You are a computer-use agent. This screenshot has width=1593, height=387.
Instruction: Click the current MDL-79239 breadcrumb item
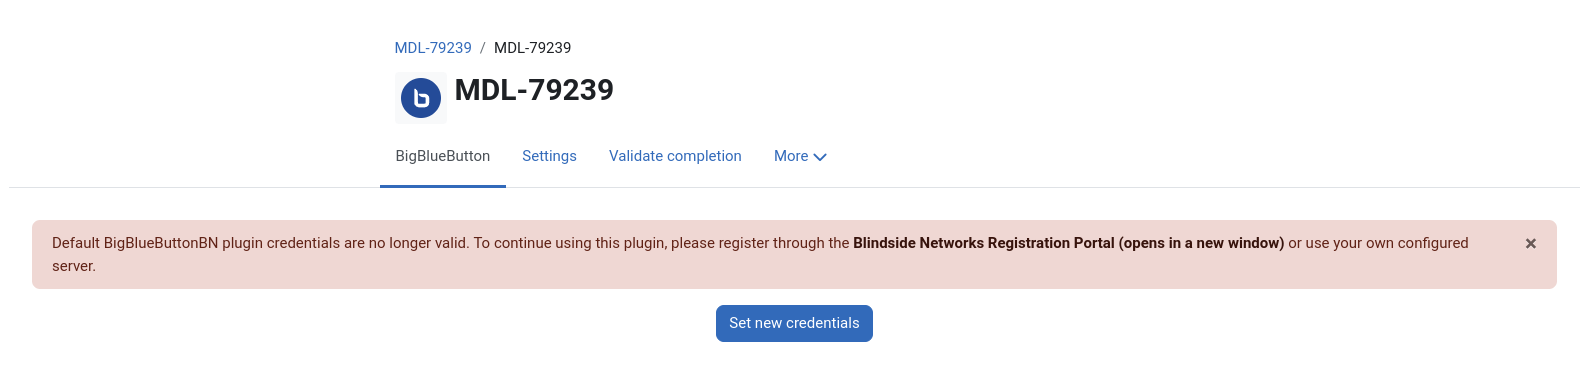click(x=532, y=48)
